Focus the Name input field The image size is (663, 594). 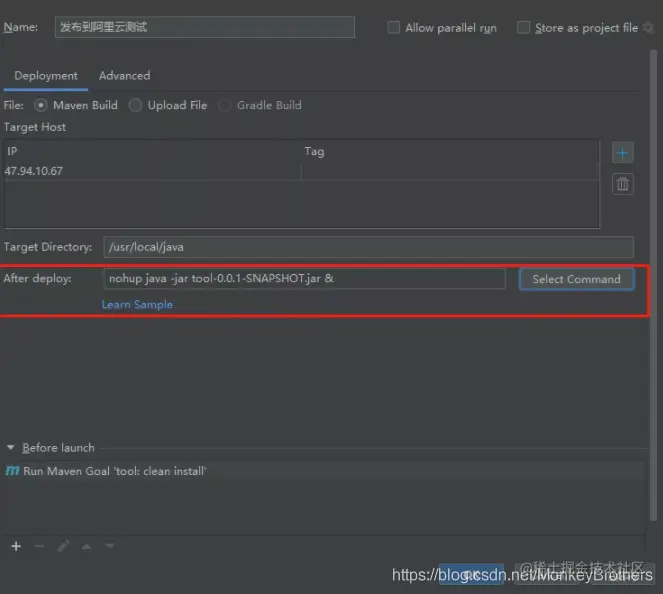tap(205, 27)
